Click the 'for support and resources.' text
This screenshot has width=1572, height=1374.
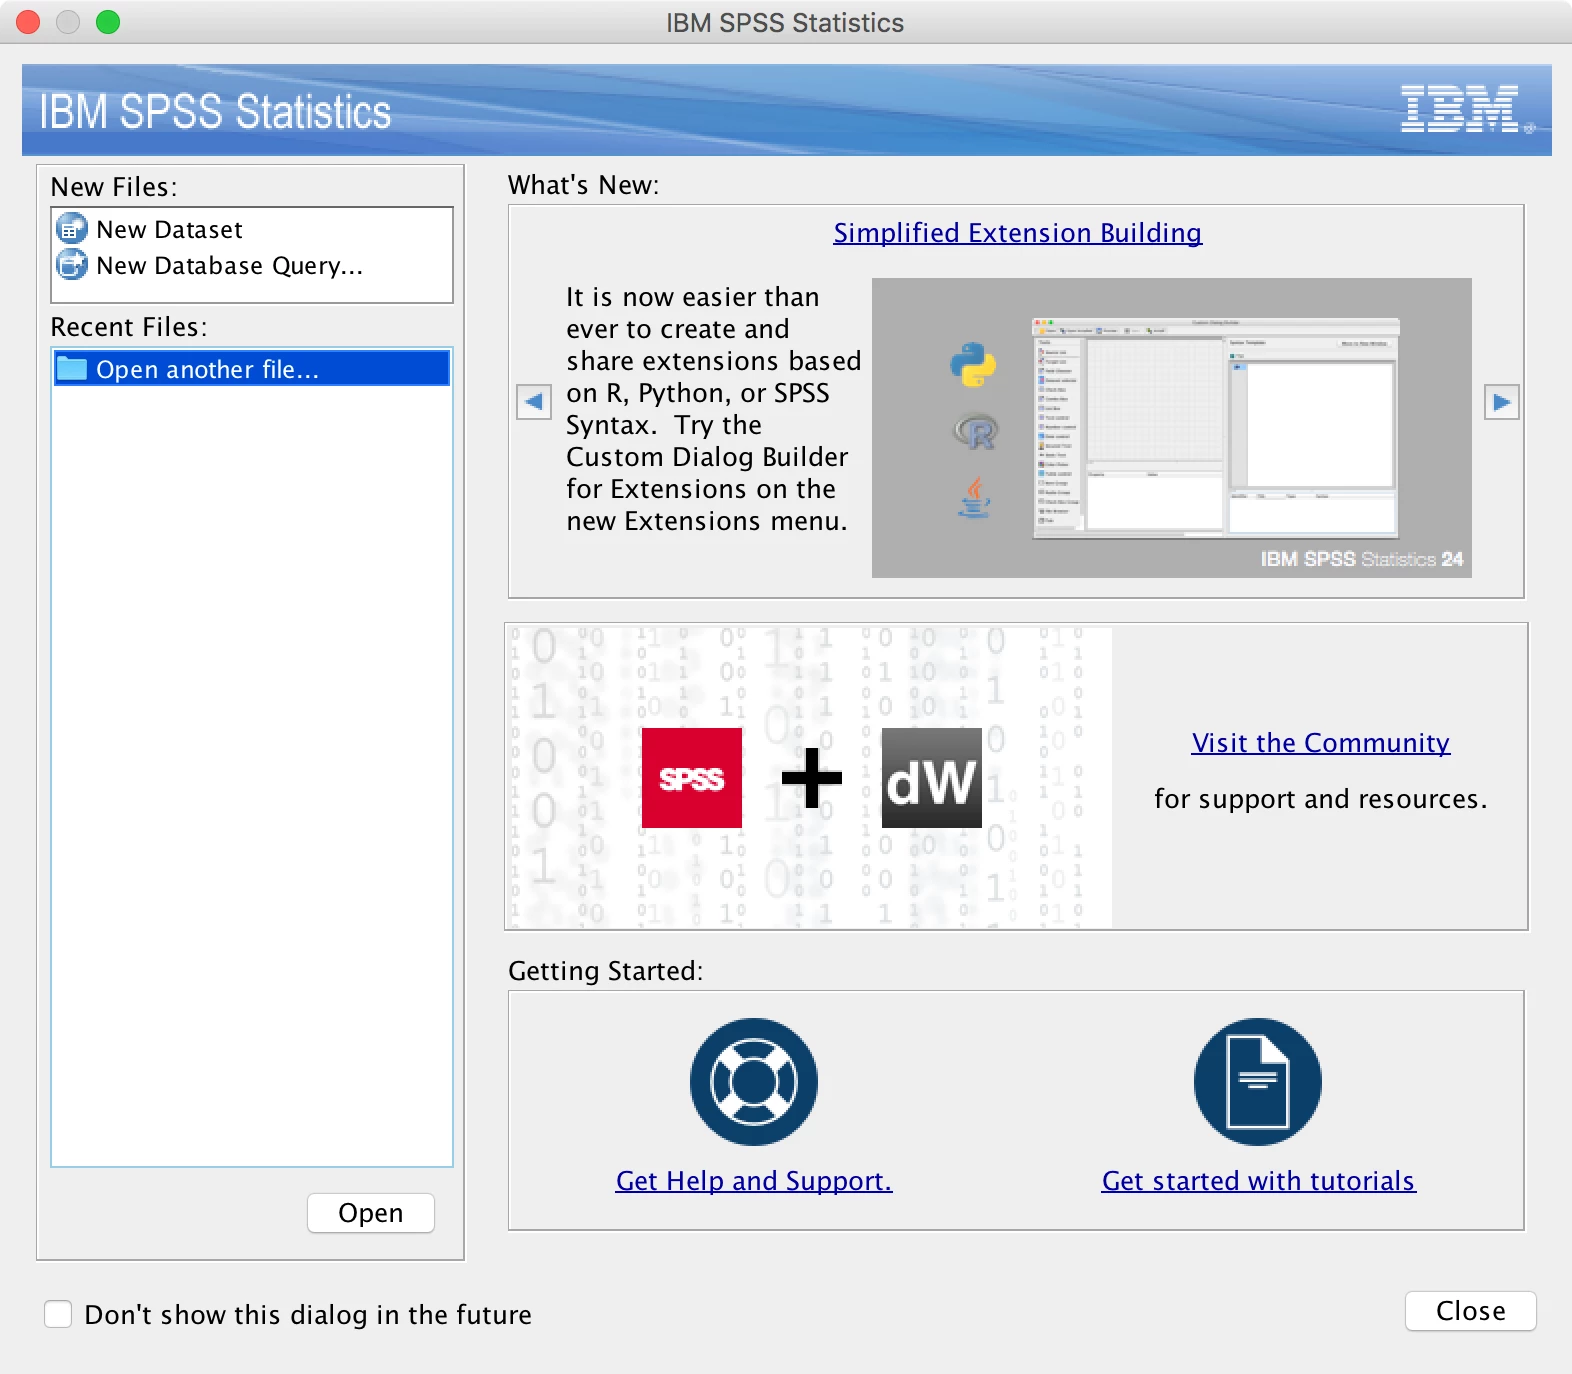(x=1321, y=799)
